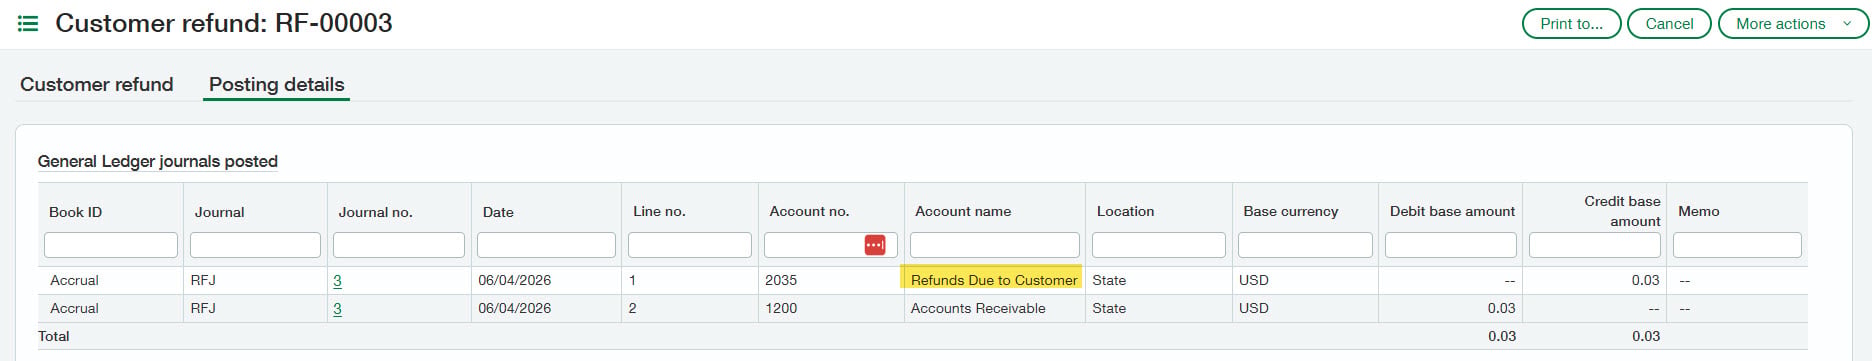The width and height of the screenshot is (1872, 361).
Task: Sort by the Date column header
Action: pyautogui.click(x=498, y=212)
